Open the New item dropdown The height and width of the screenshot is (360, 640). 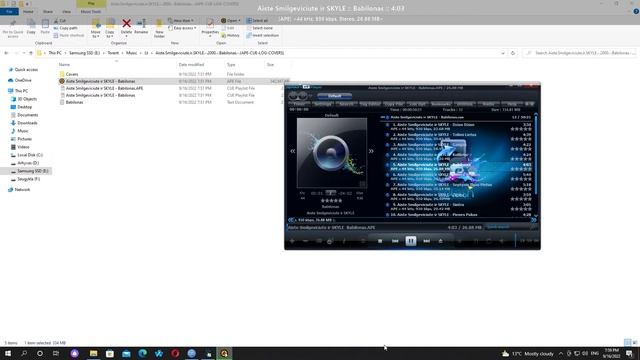click(181, 20)
